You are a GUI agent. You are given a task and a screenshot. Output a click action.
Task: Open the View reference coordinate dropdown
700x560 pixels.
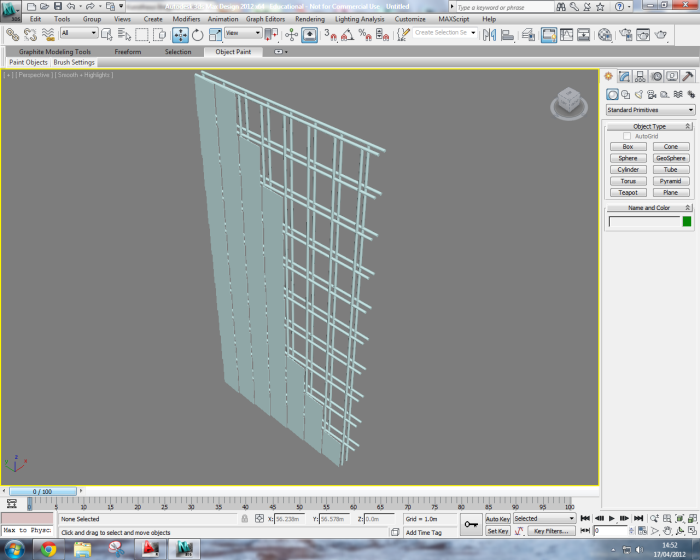(x=243, y=34)
